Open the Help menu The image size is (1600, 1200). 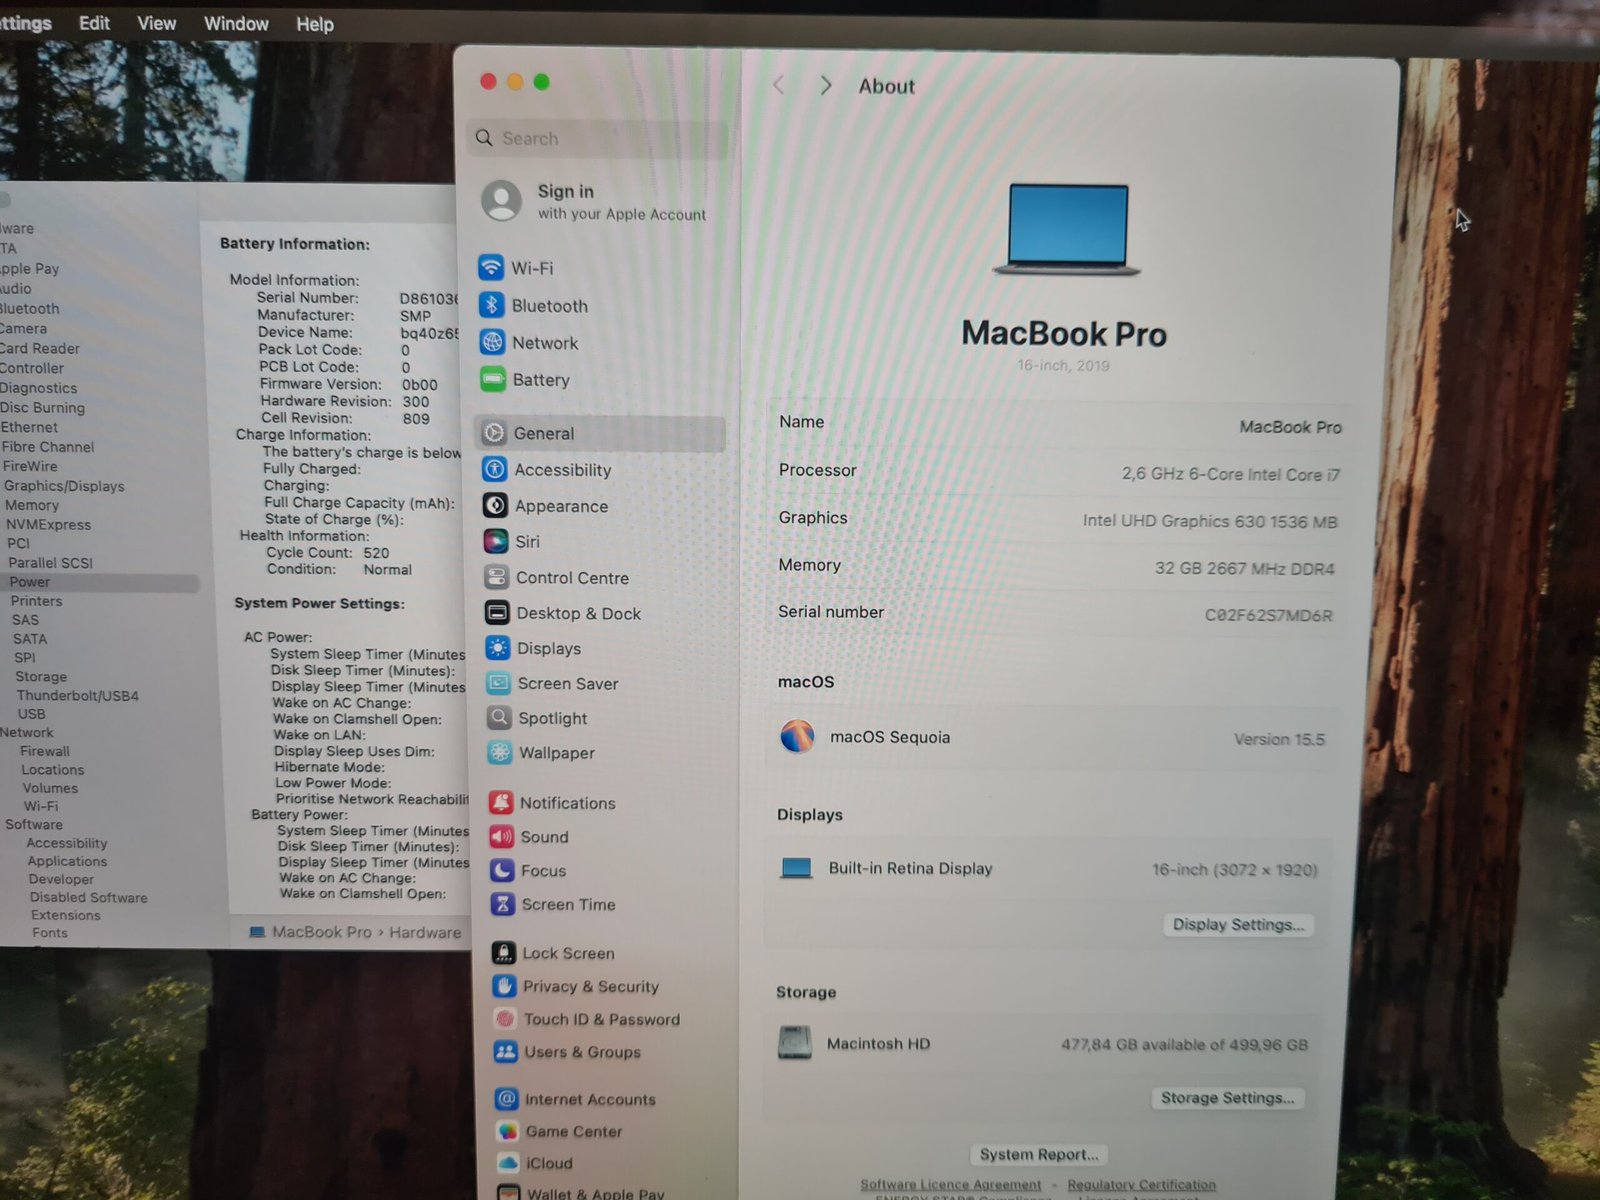314,24
